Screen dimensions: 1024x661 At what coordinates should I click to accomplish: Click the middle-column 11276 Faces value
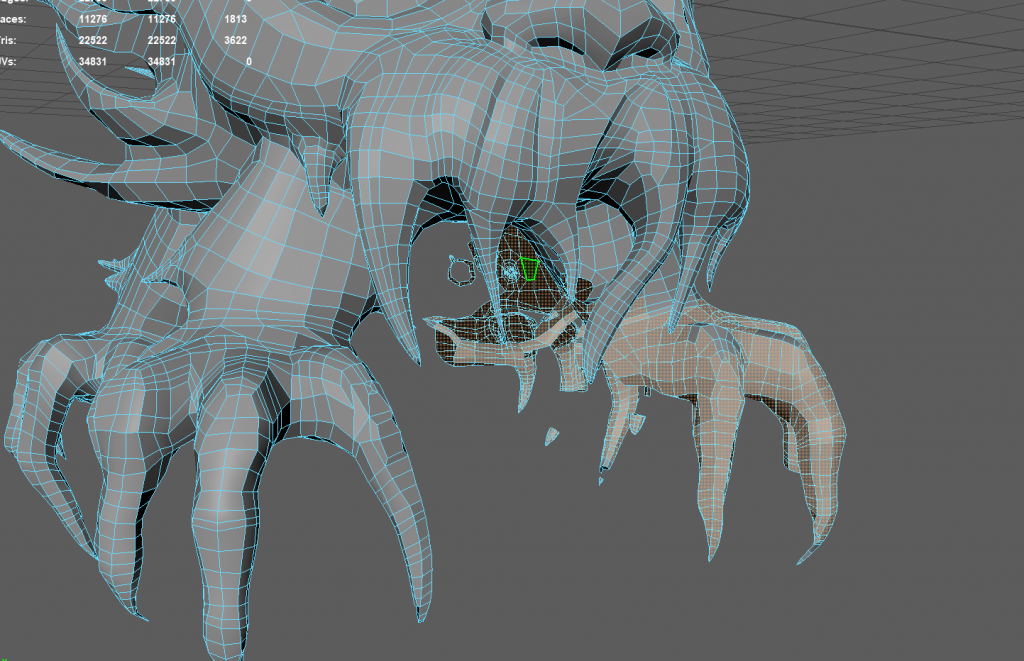164,18
